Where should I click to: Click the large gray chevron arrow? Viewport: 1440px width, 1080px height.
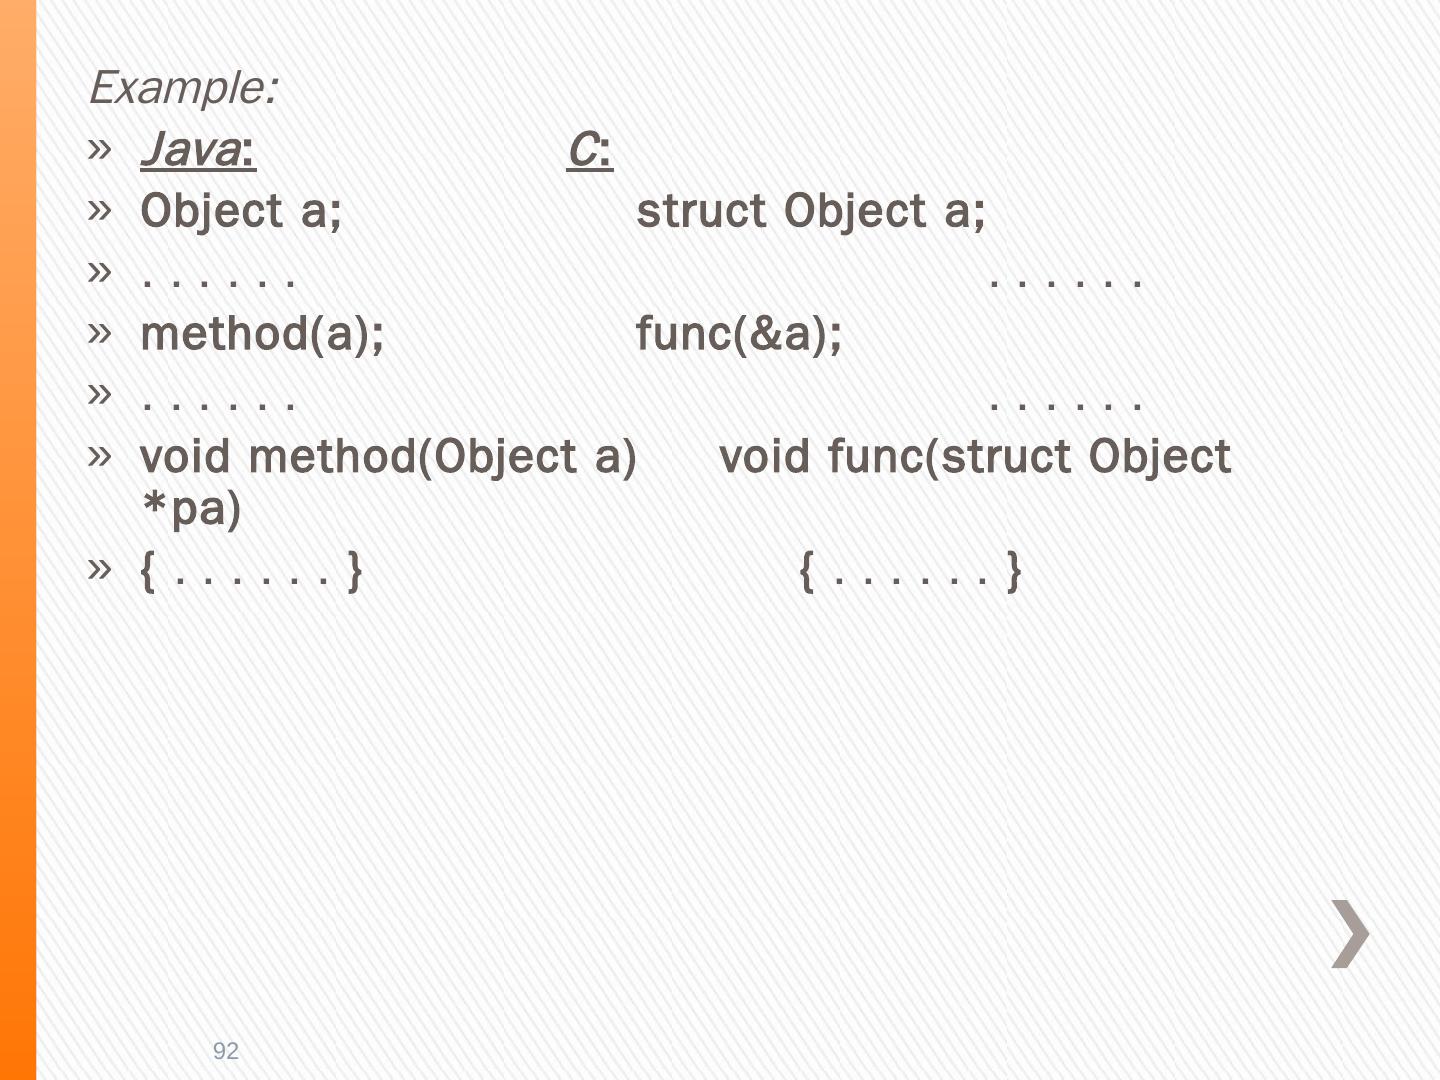point(1350,934)
